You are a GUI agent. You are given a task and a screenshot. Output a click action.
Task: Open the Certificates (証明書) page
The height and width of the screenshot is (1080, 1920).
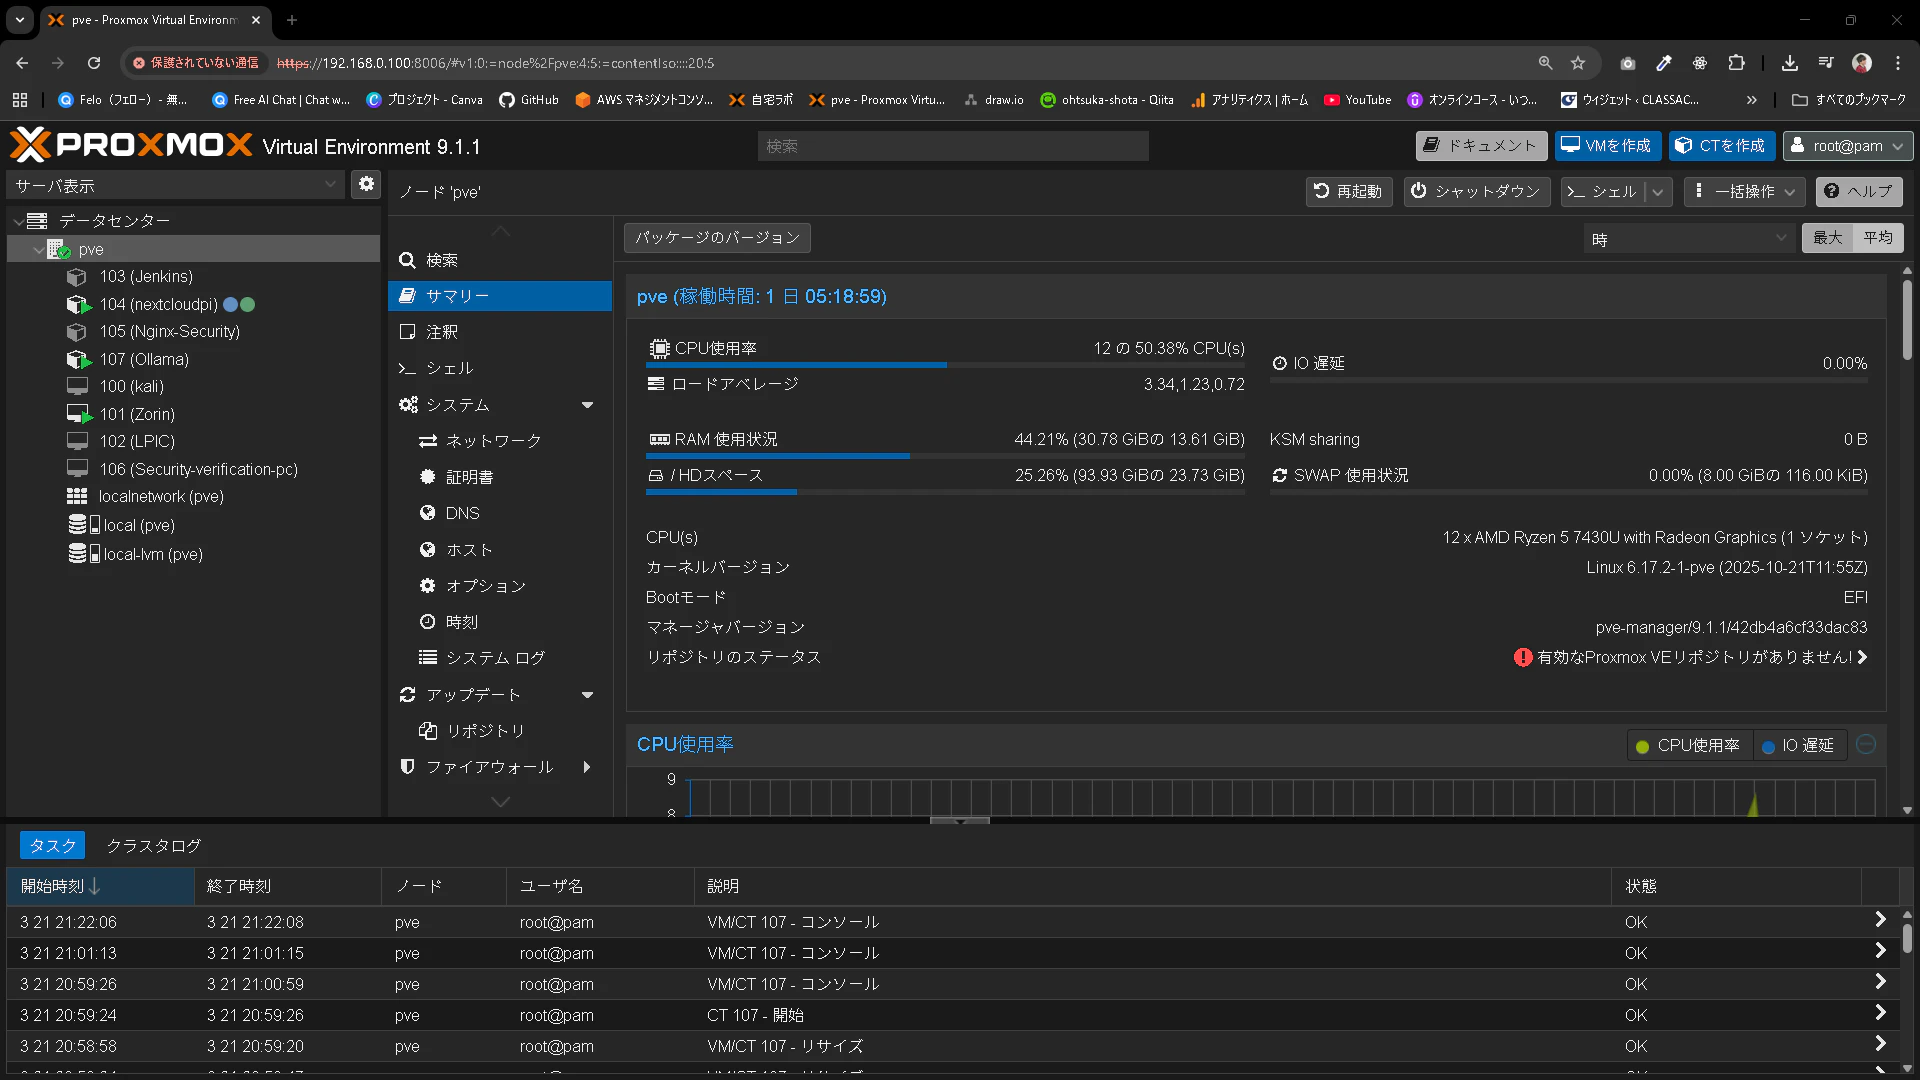click(469, 477)
